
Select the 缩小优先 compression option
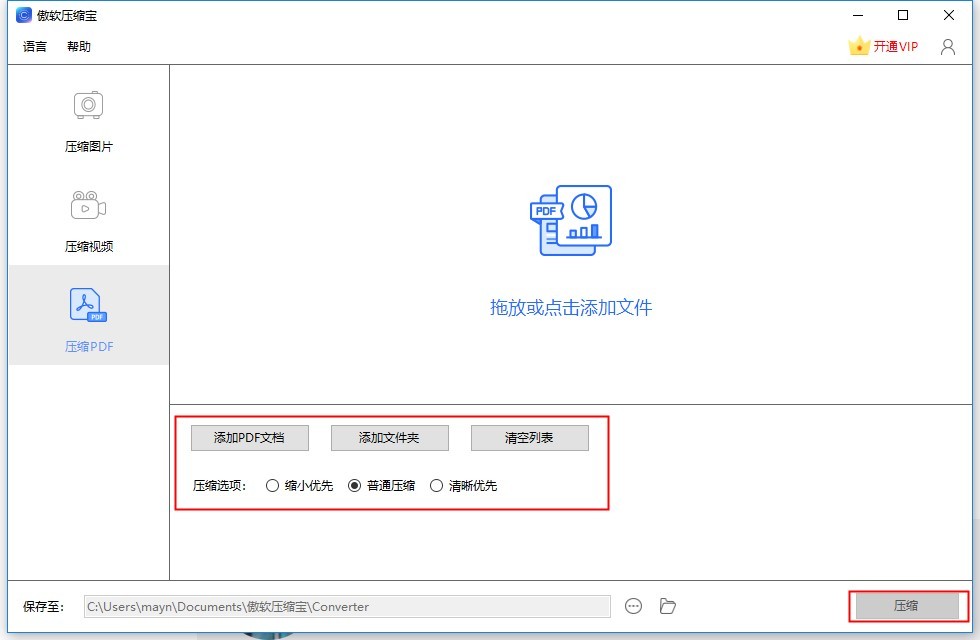coord(272,486)
